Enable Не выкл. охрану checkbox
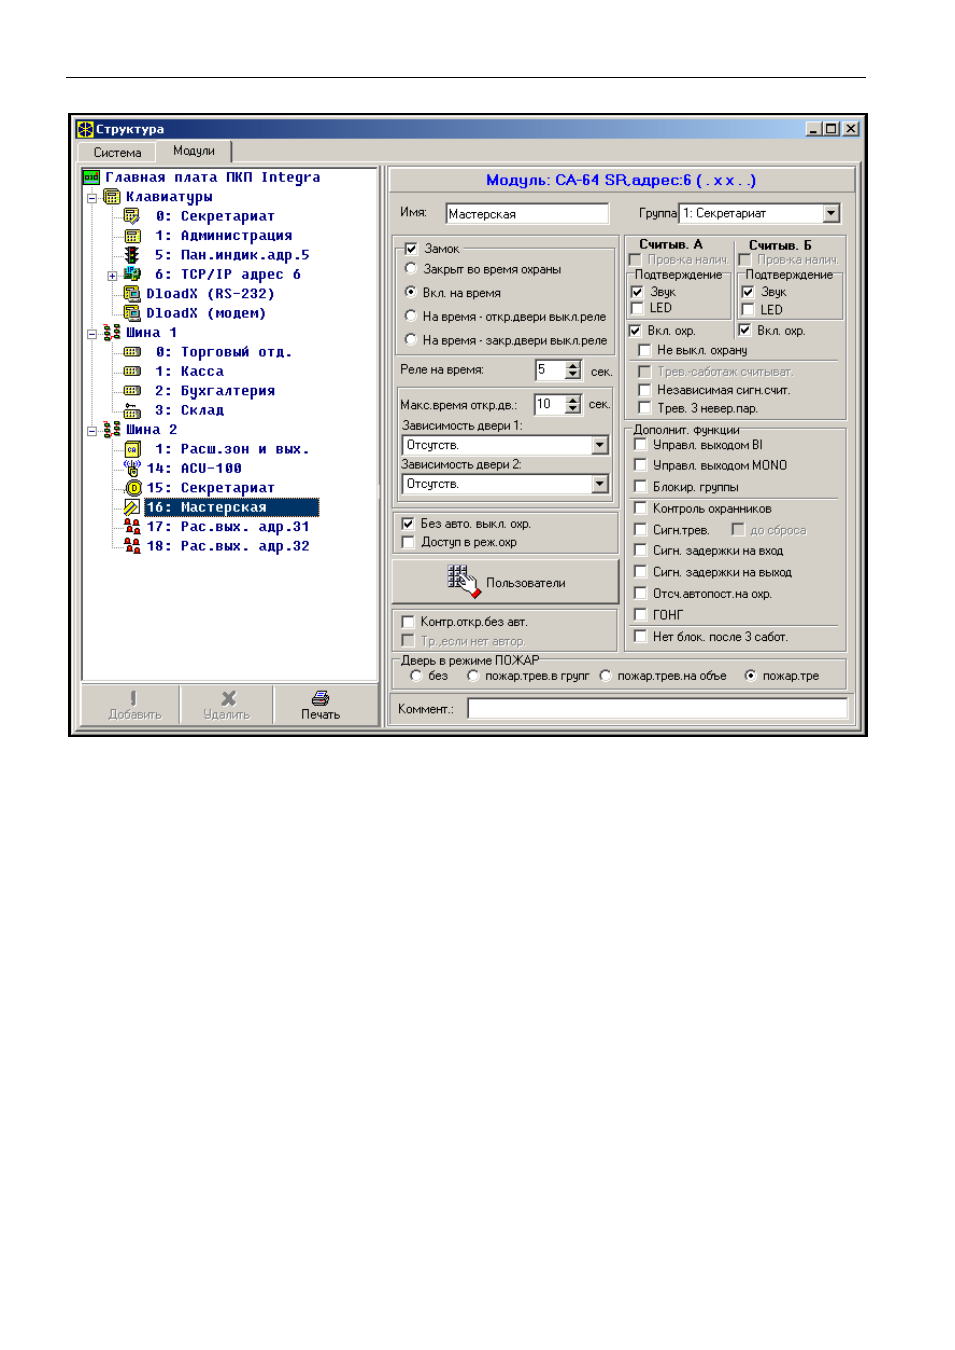 (x=644, y=350)
